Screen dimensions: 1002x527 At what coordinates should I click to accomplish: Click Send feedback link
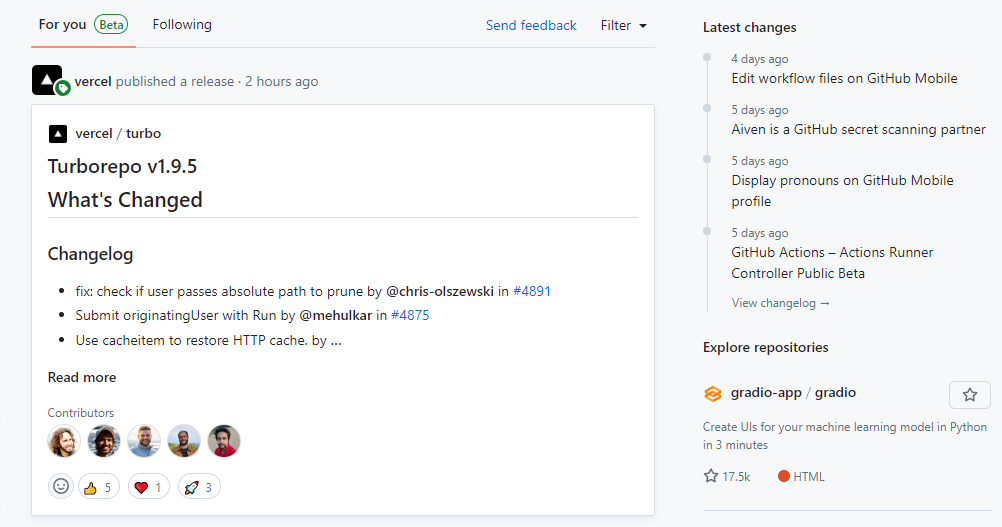tap(531, 26)
